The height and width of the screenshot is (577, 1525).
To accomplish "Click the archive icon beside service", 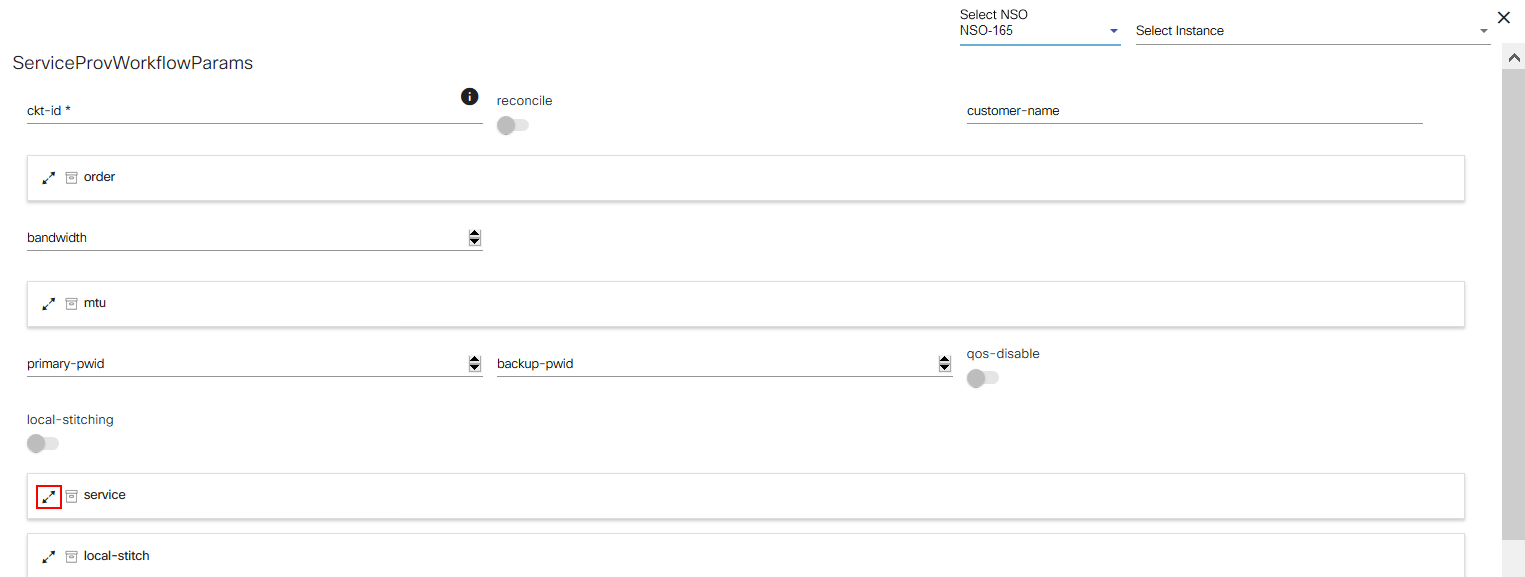I will tap(71, 496).
